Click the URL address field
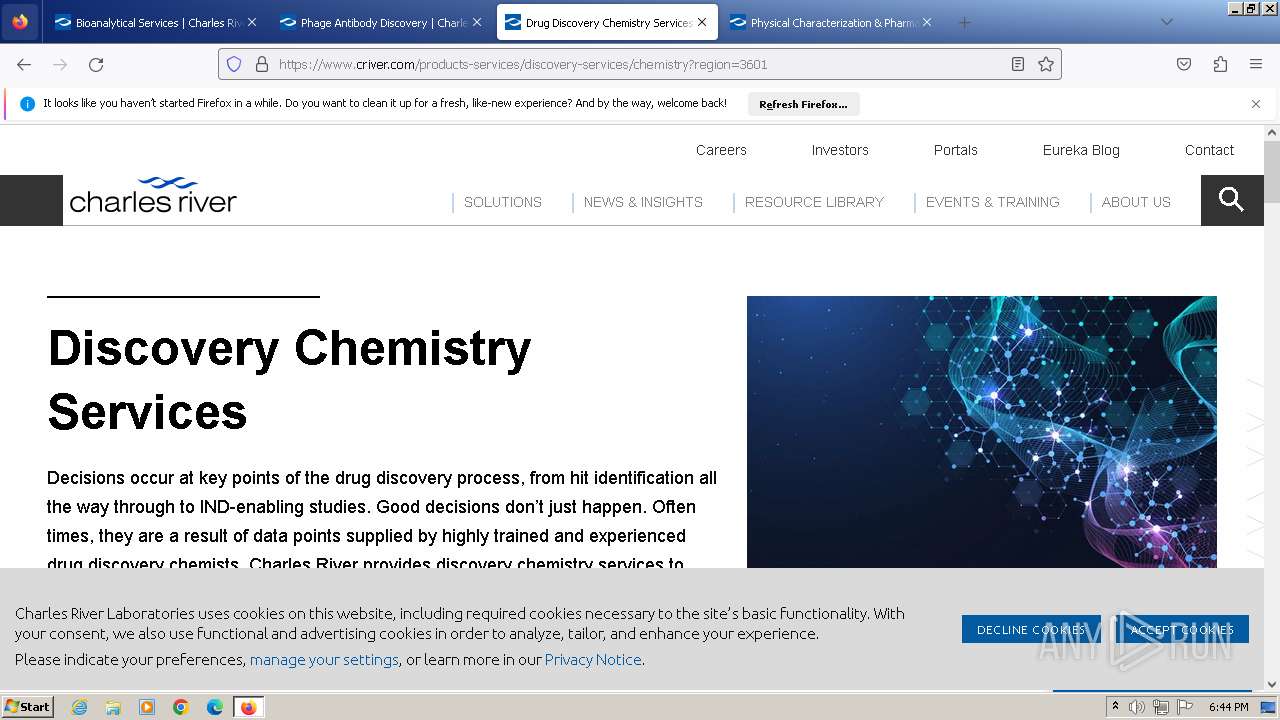The image size is (1280, 720). point(640,64)
